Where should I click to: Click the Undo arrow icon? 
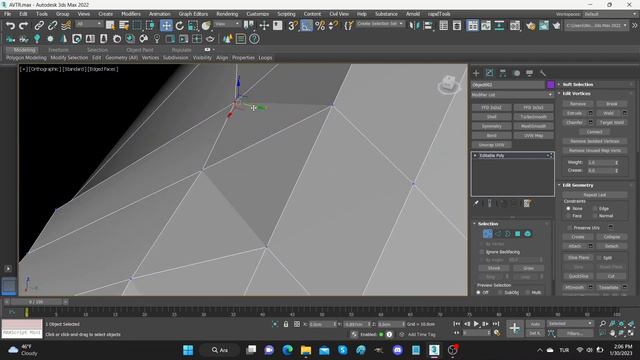(10, 26)
